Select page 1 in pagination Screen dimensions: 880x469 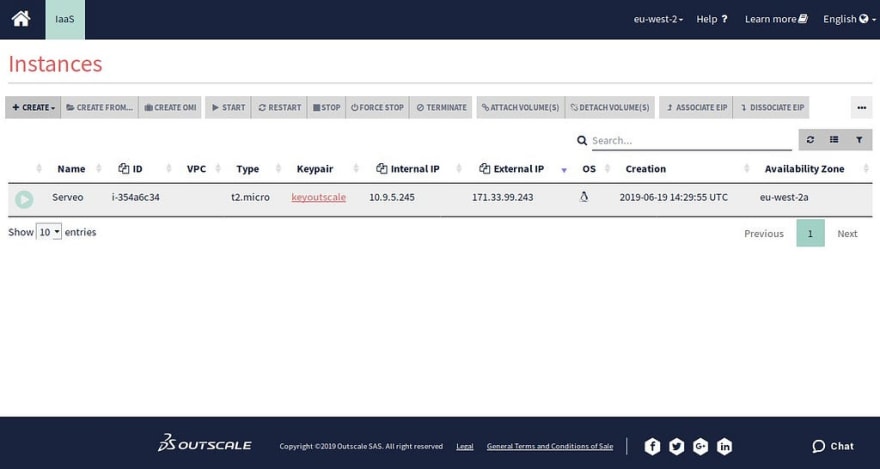click(810, 233)
